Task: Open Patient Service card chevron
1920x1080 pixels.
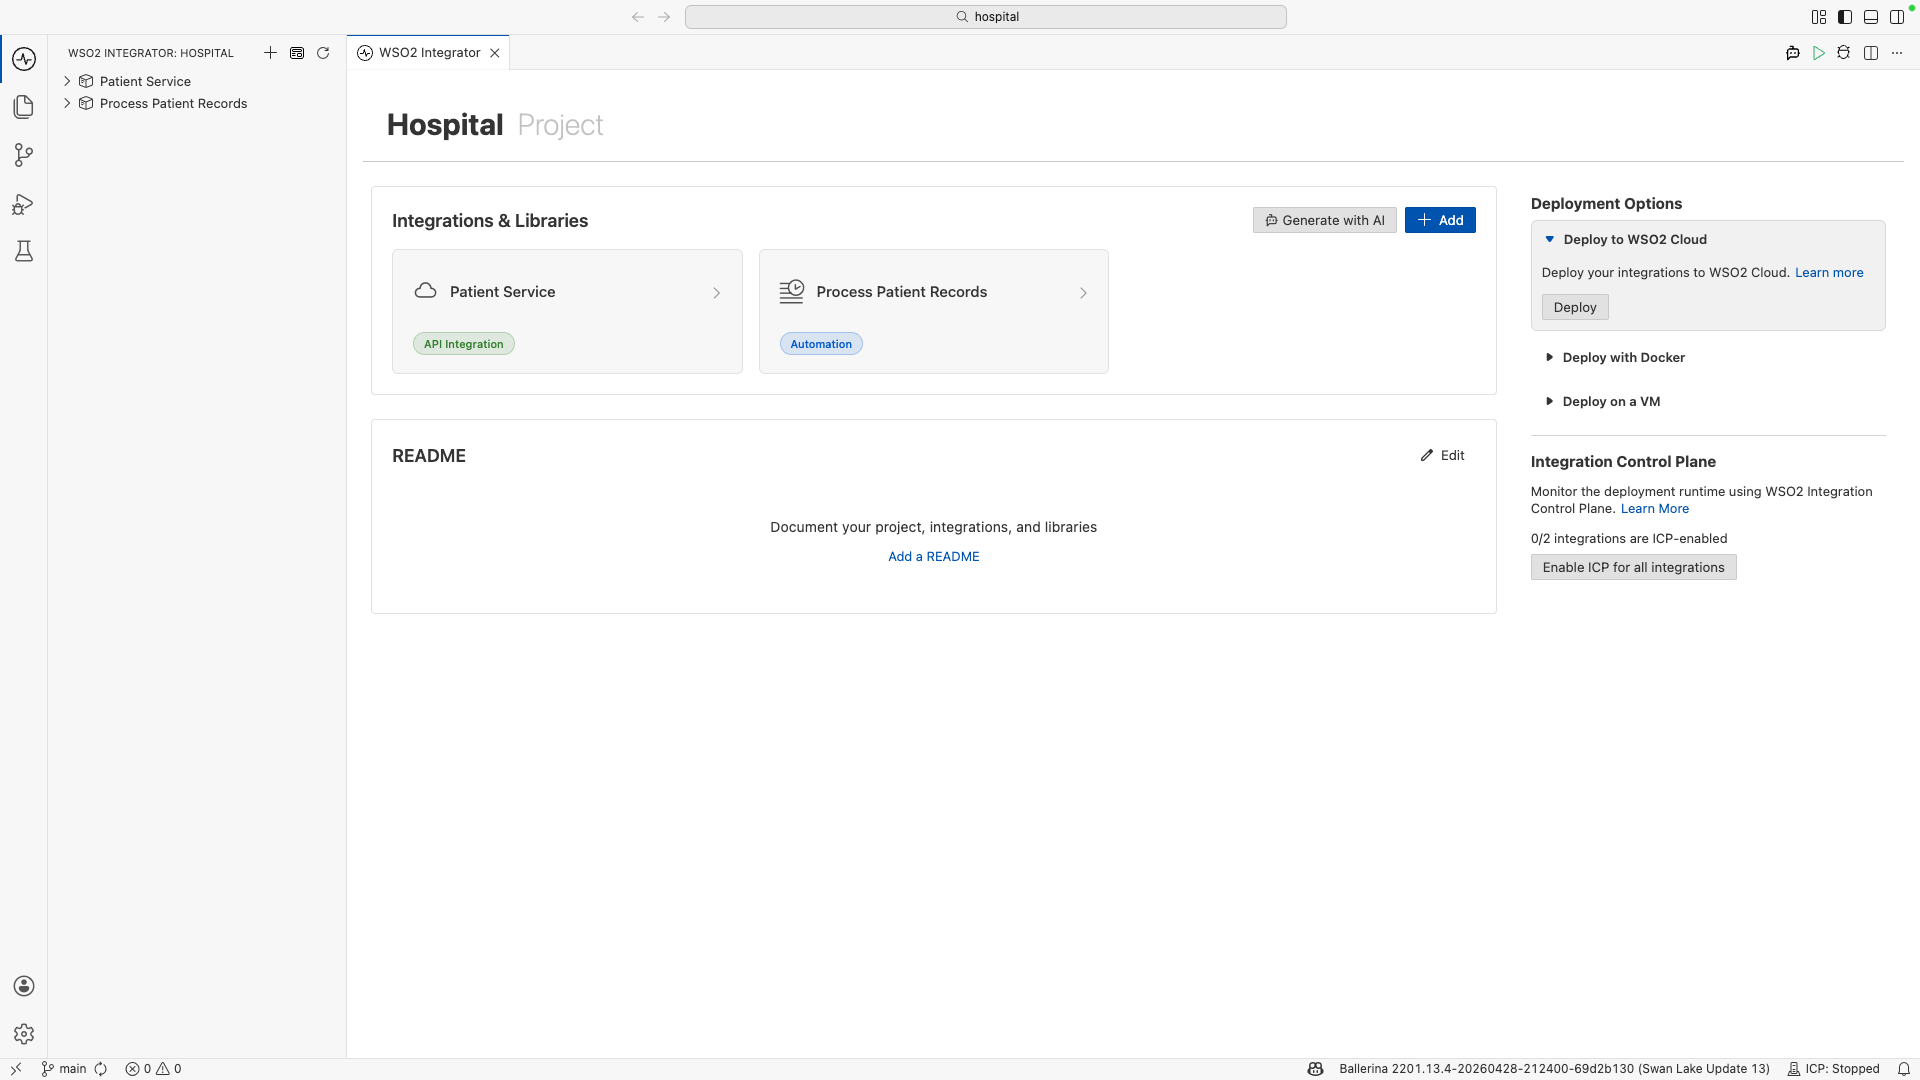Action: [x=717, y=293]
